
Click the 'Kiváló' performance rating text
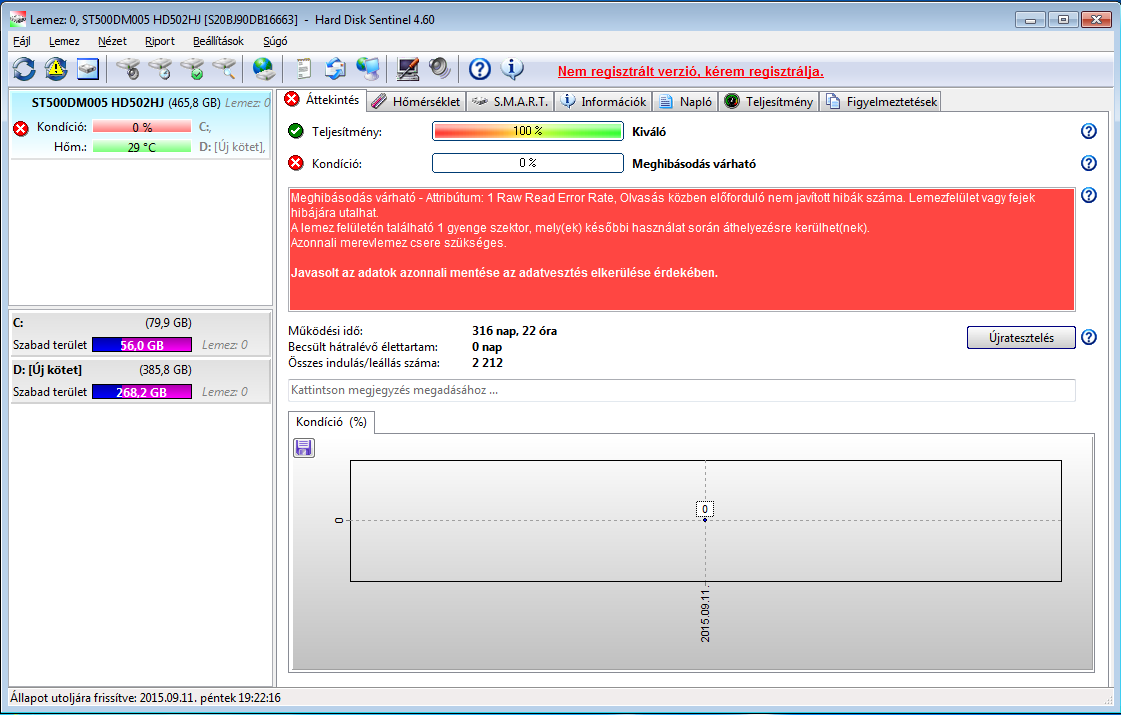pyautogui.click(x=648, y=132)
